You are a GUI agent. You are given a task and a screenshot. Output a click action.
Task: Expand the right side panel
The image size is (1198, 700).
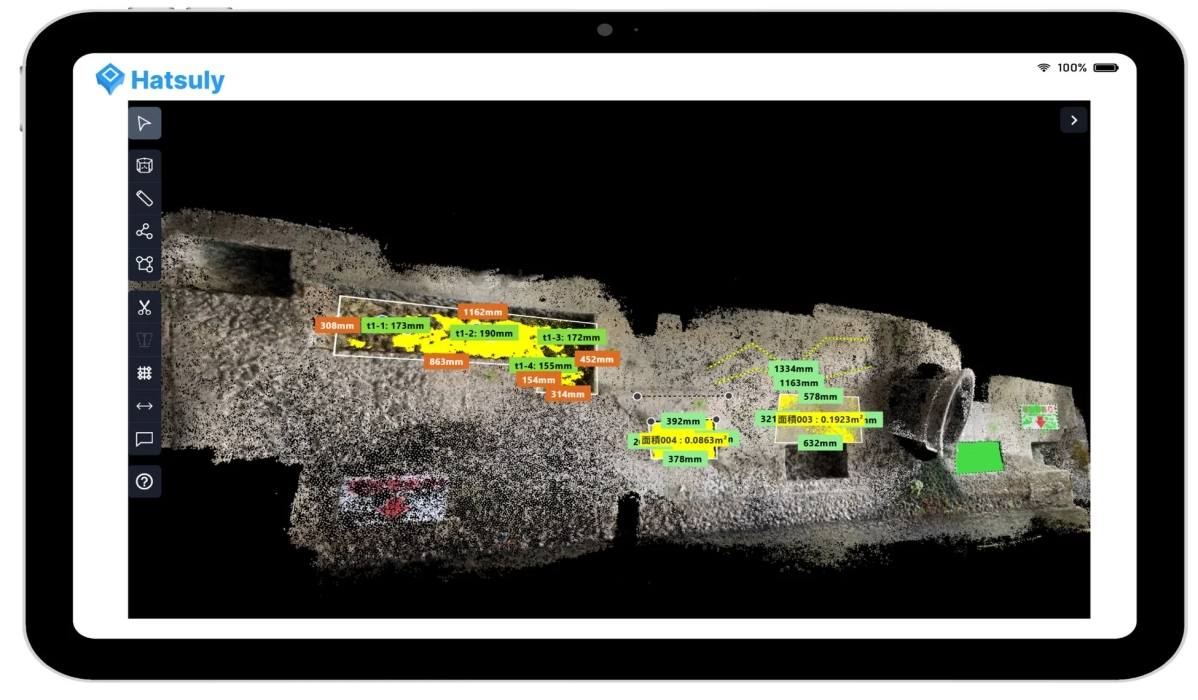point(1073,120)
